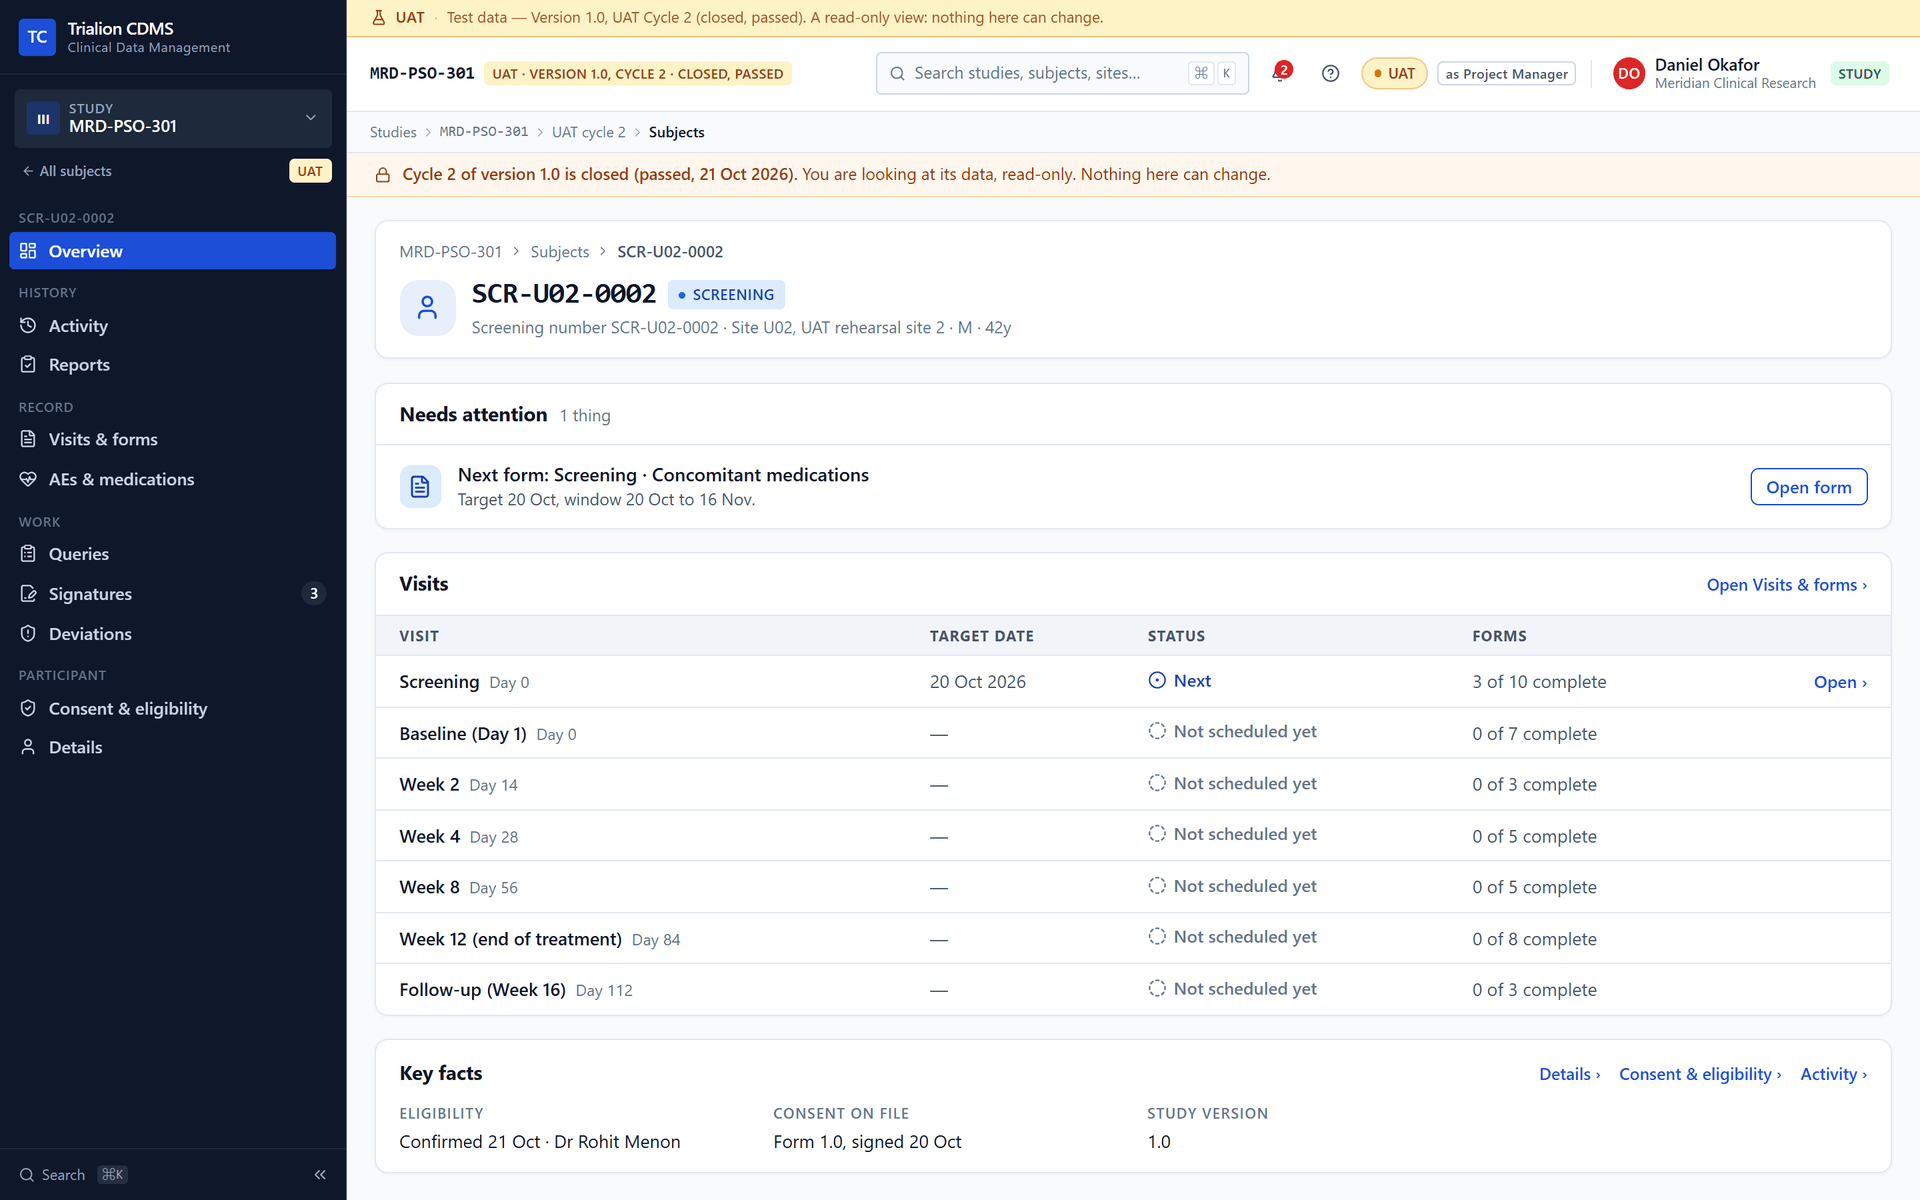The height and width of the screenshot is (1200, 1920).
Task: Click the sidebar Search magnifier icon at bottom
Action: click(x=27, y=1175)
